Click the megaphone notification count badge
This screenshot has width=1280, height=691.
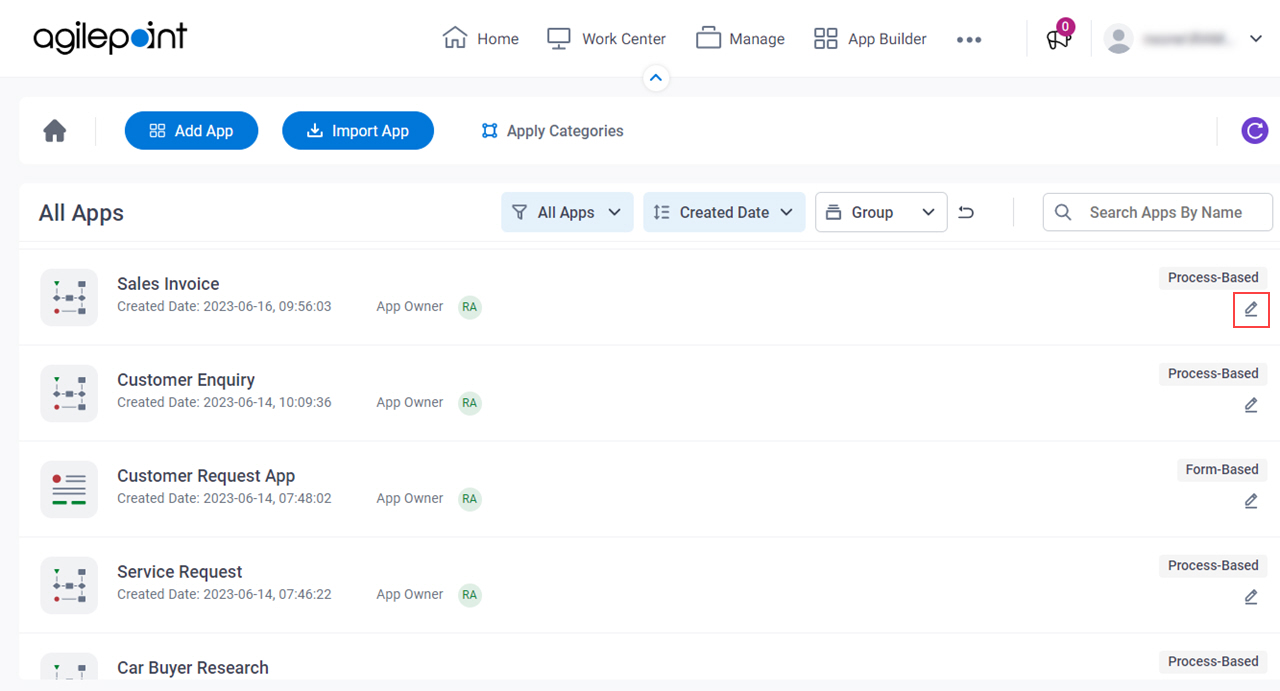pyautogui.click(x=1066, y=27)
